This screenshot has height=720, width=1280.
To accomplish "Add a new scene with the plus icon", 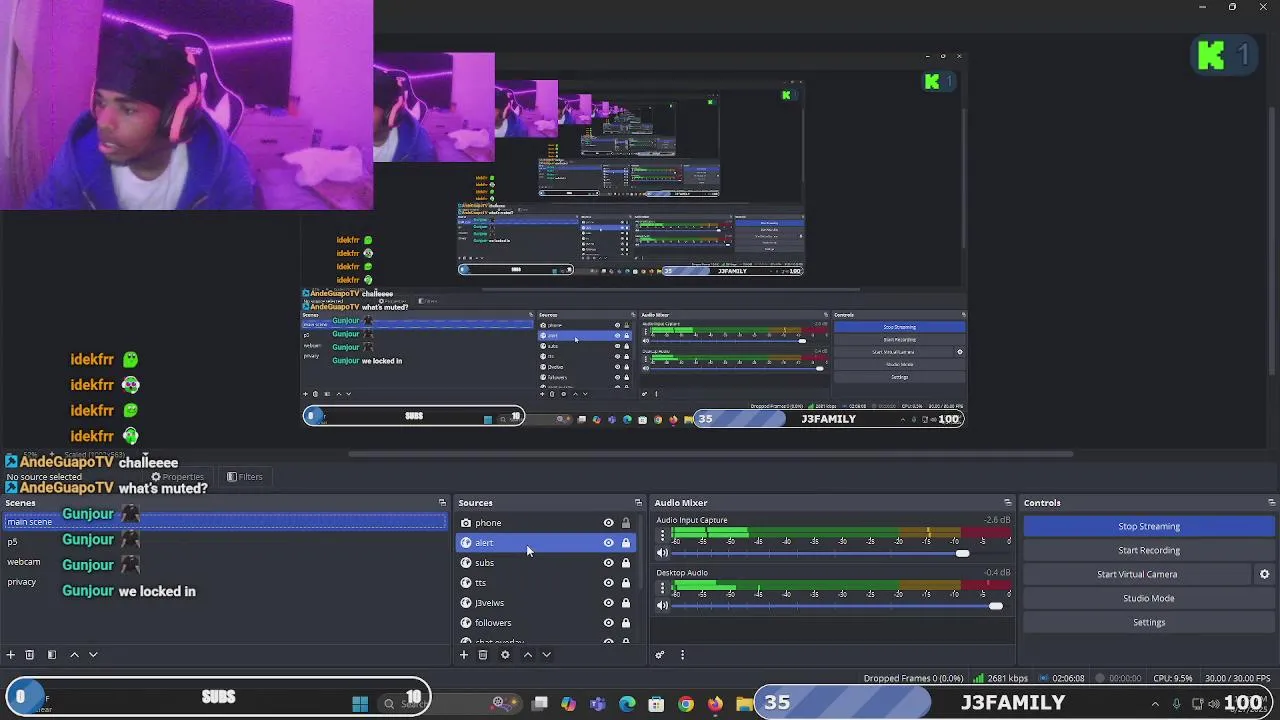I will point(10,655).
